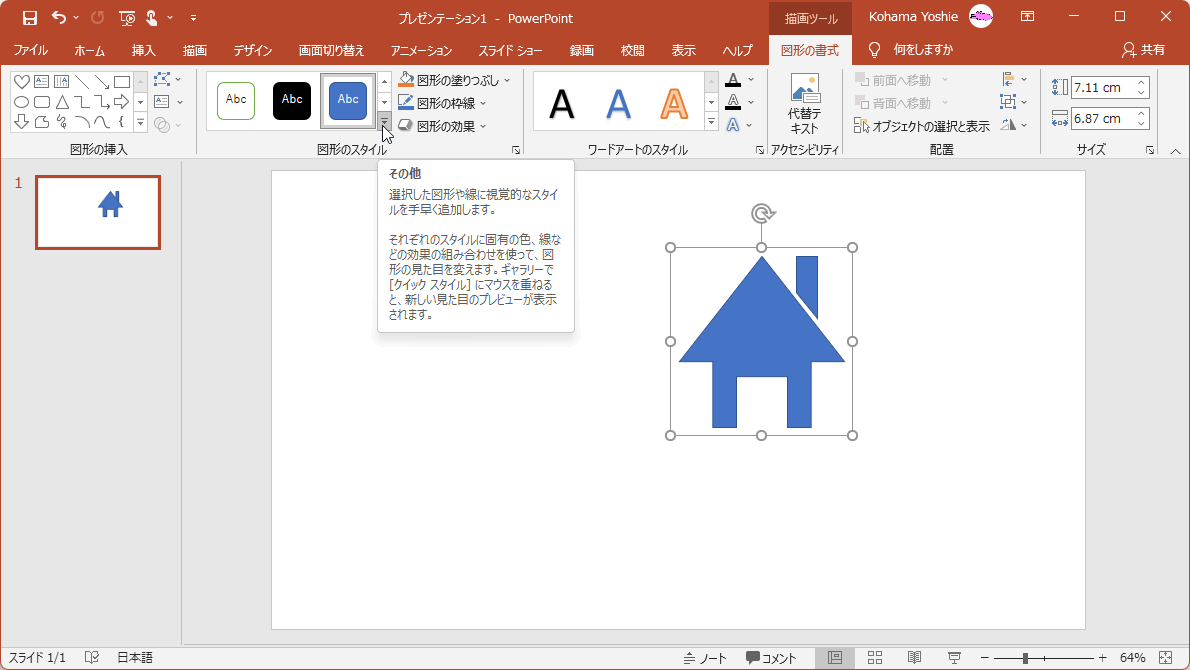The height and width of the screenshot is (670, 1190).
Task: Open 図形の塗りつぶし dropdown
Action: [x=507, y=80]
